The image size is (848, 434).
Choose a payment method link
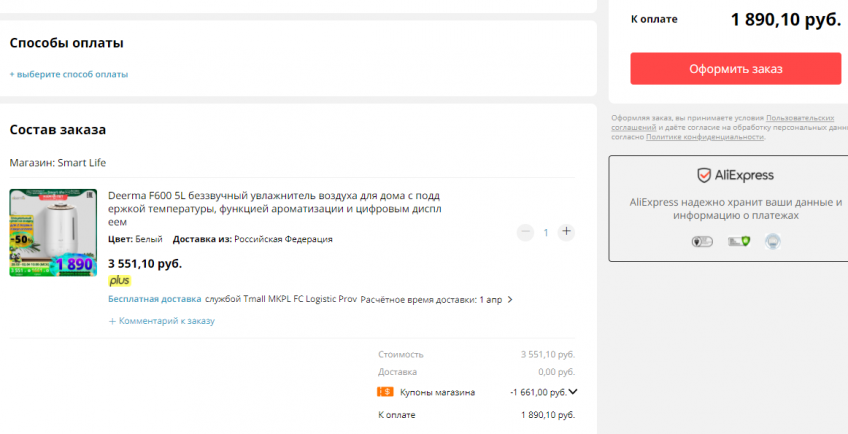(x=69, y=74)
